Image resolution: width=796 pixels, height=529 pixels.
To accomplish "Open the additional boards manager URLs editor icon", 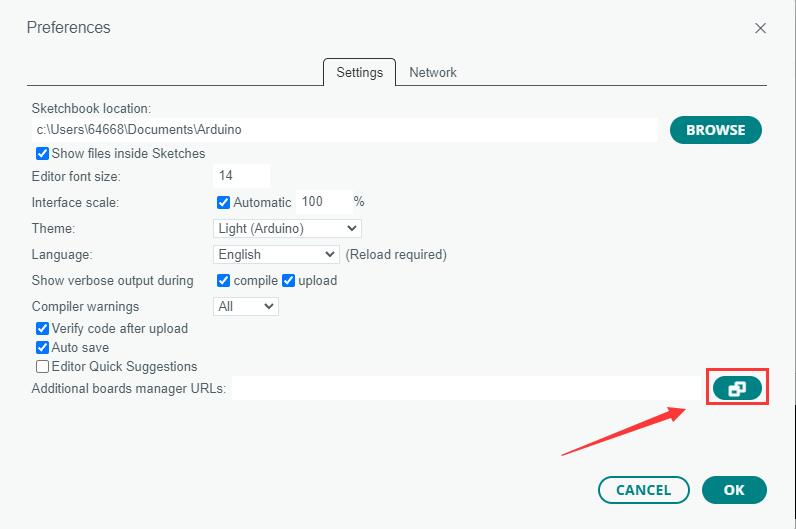I will coord(737,388).
